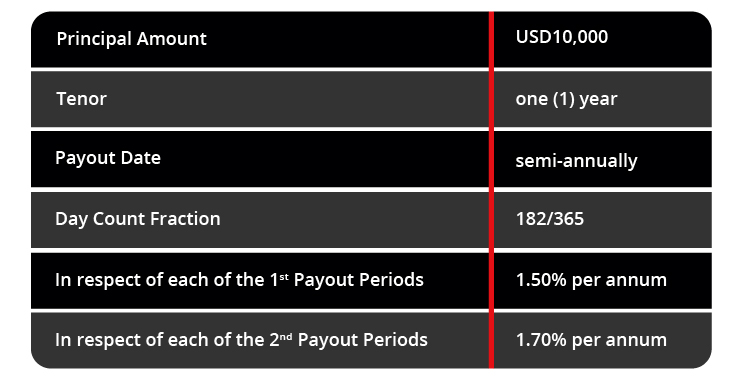Click the Payout Date label
Screen dimensions: 742x381
click(108, 158)
